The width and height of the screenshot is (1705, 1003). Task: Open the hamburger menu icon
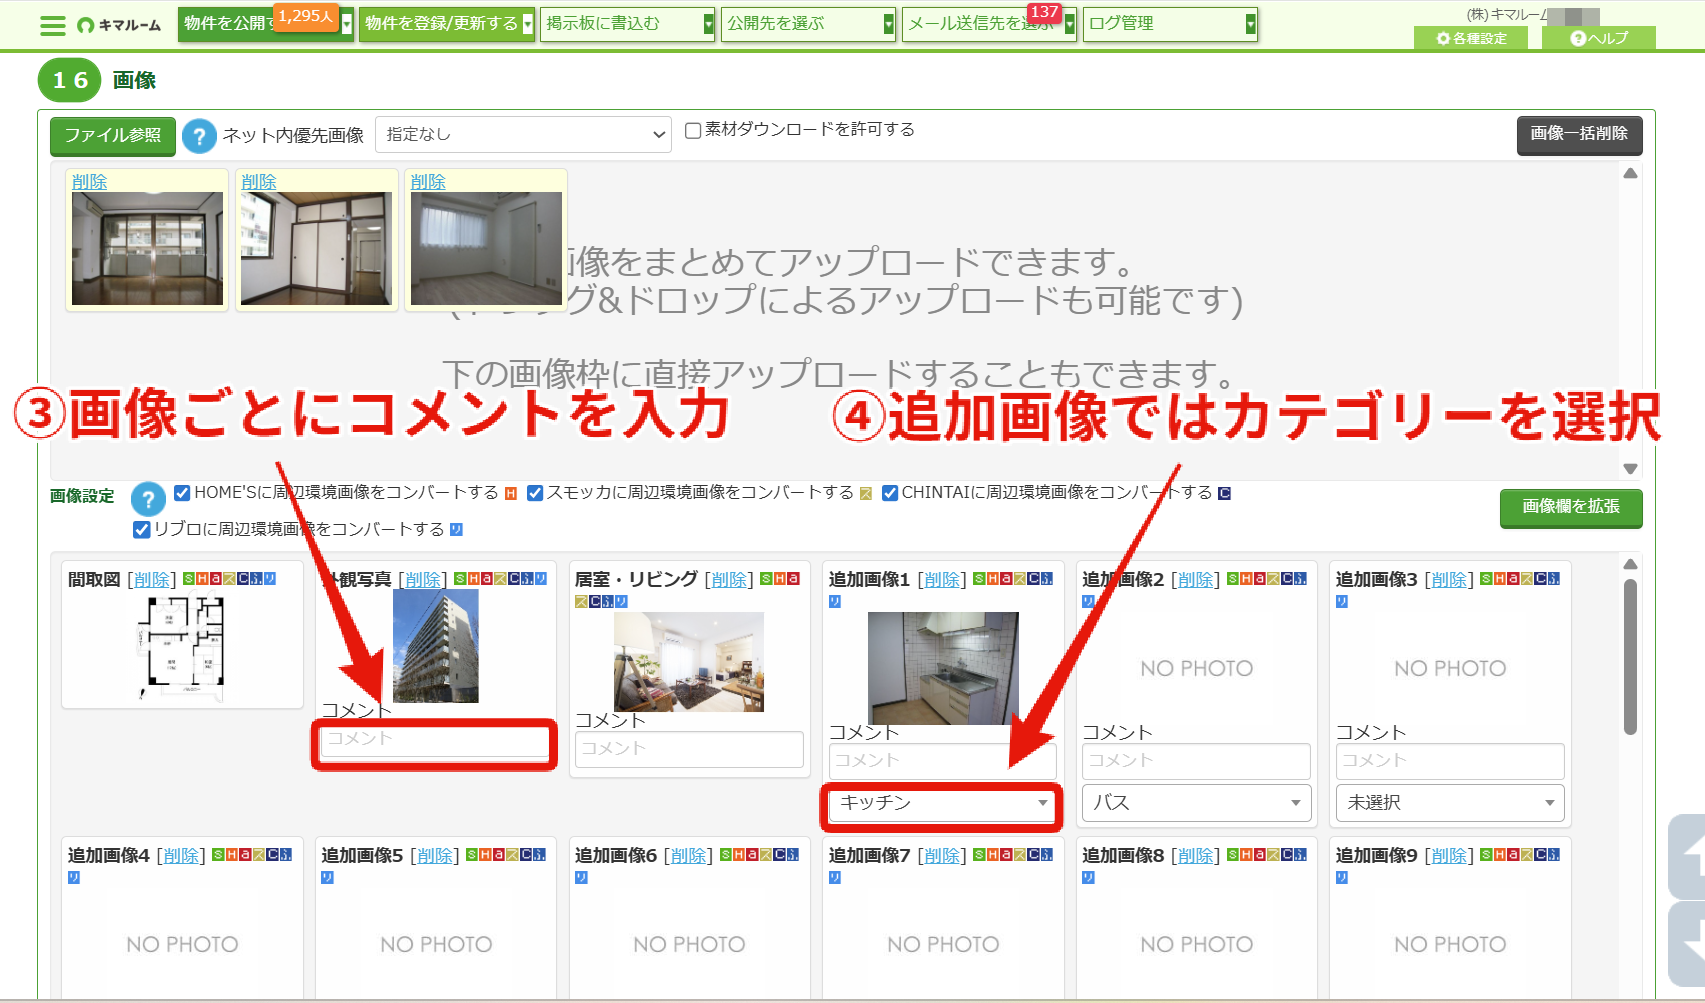pyautogui.click(x=52, y=25)
